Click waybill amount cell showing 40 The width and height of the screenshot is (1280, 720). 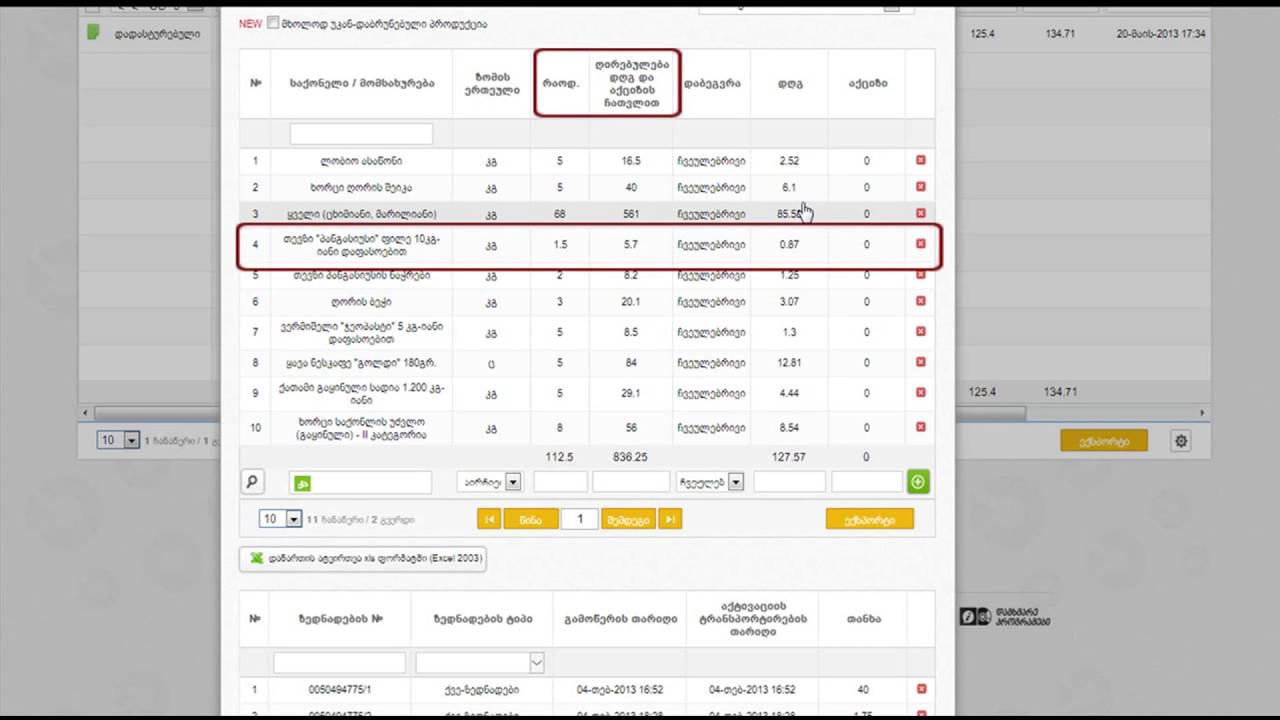click(863, 690)
